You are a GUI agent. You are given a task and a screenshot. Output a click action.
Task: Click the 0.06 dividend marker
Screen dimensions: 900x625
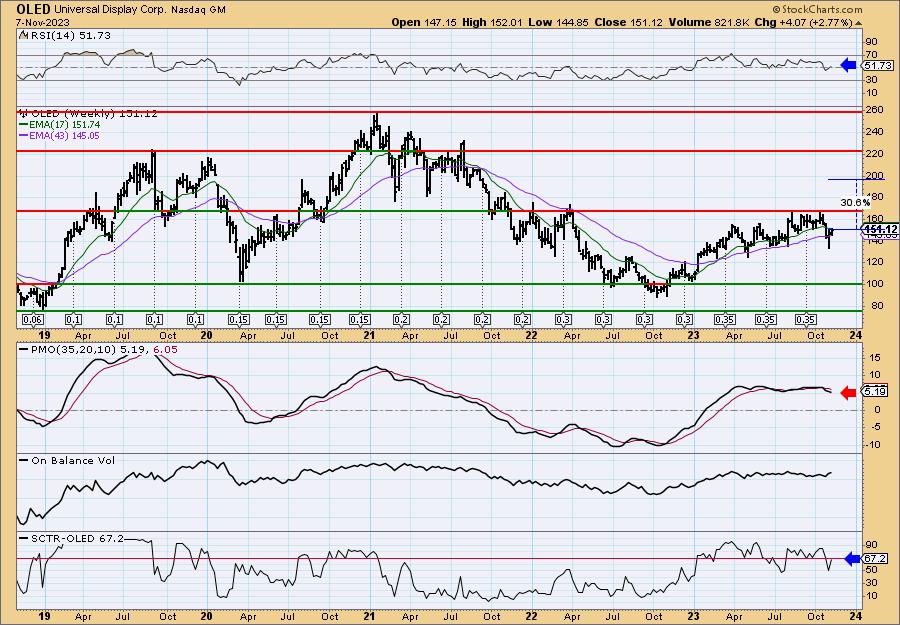pyautogui.click(x=33, y=320)
